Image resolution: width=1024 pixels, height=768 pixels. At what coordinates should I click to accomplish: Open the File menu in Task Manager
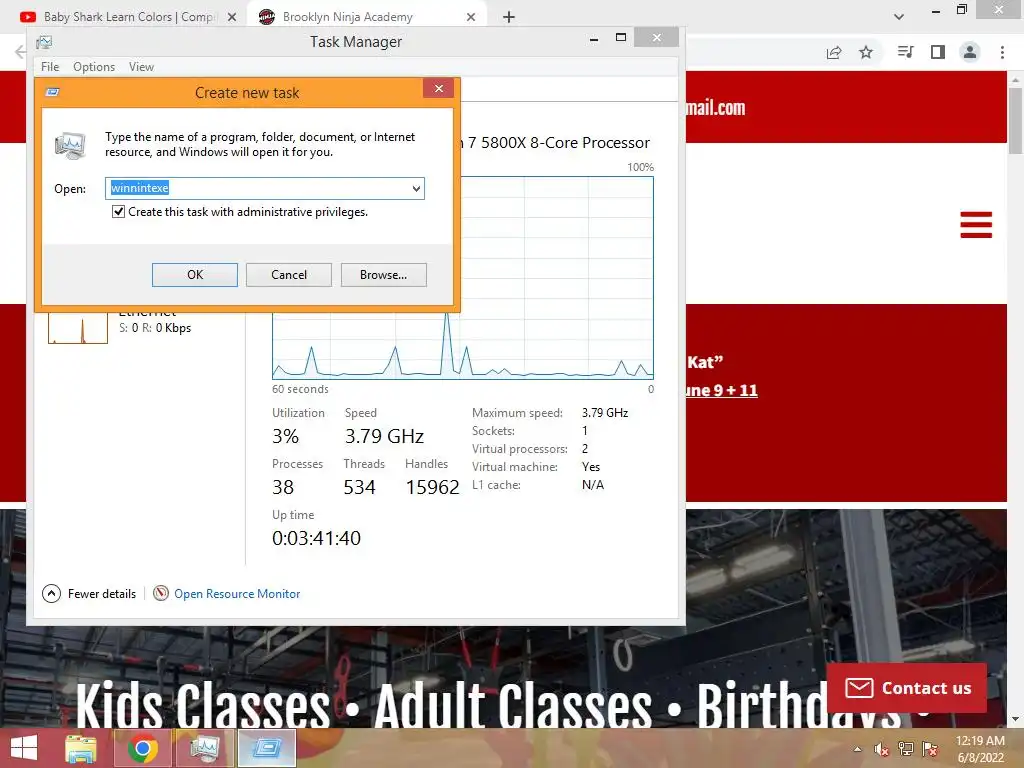(x=50, y=67)
